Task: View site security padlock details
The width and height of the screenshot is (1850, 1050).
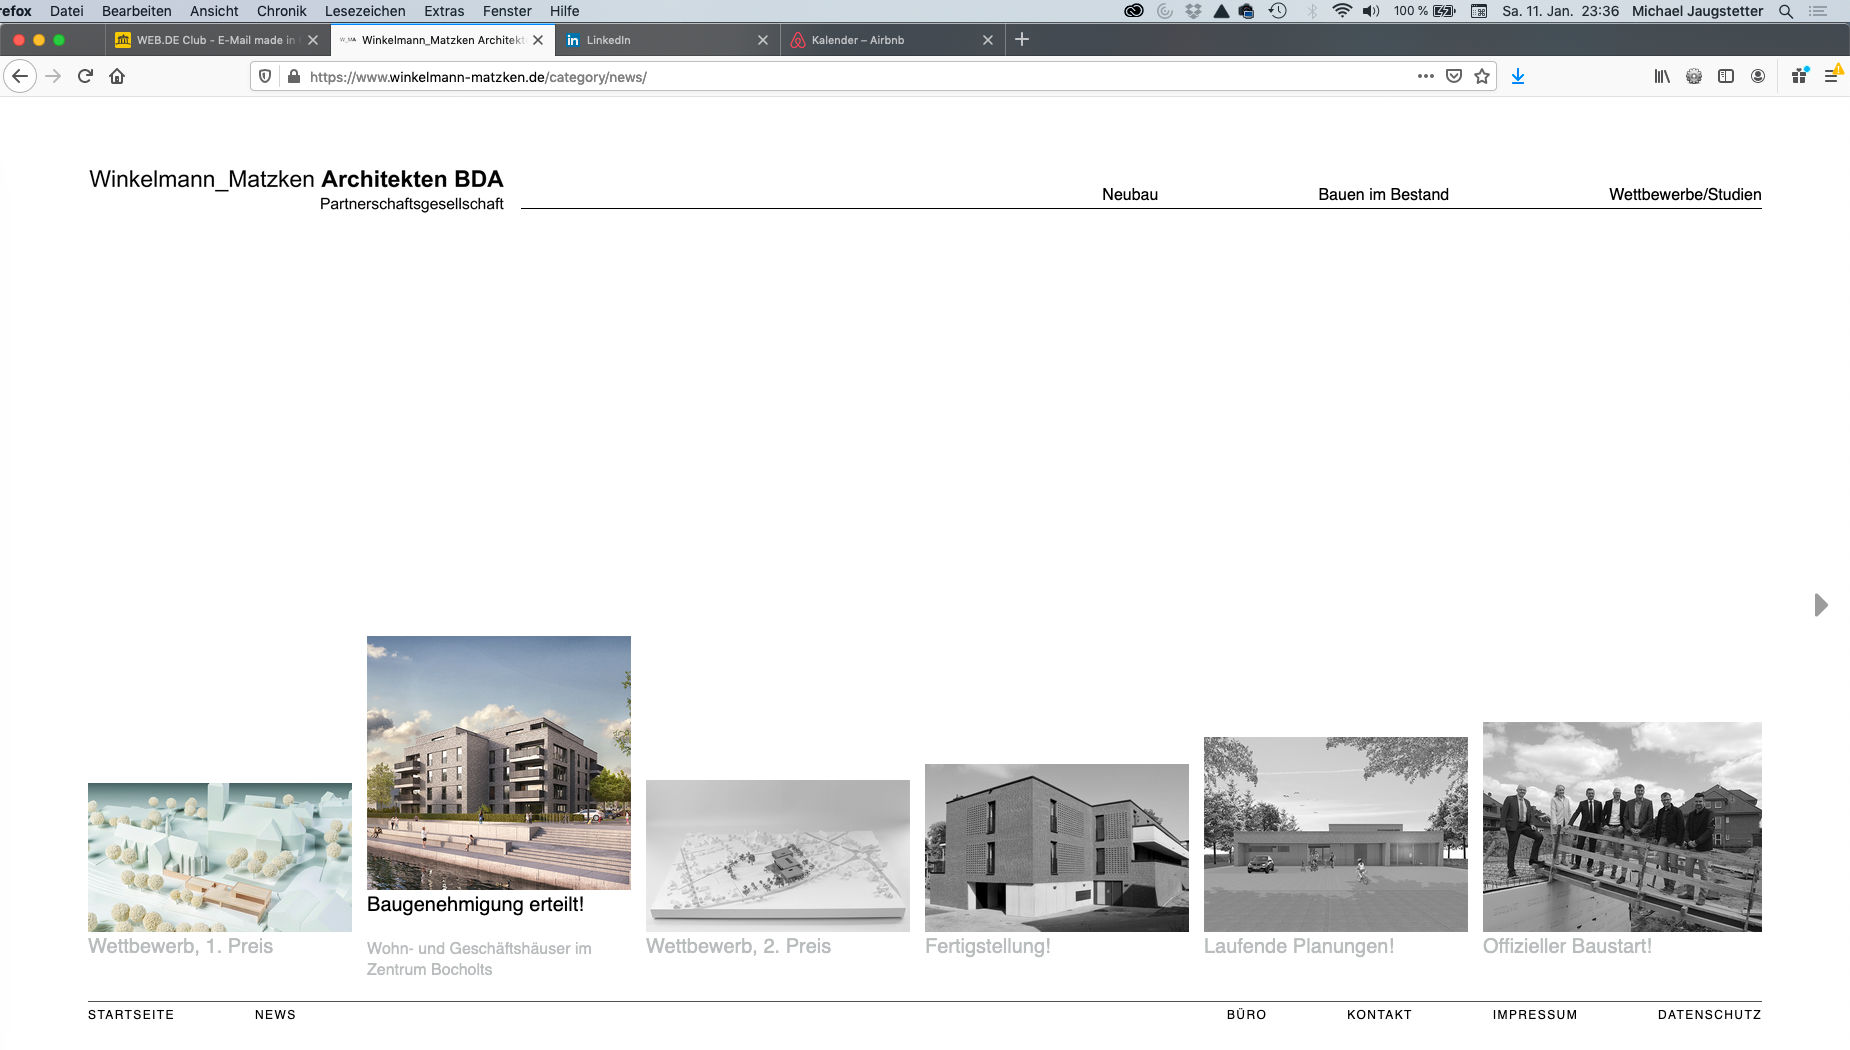Action: [294, 76]
